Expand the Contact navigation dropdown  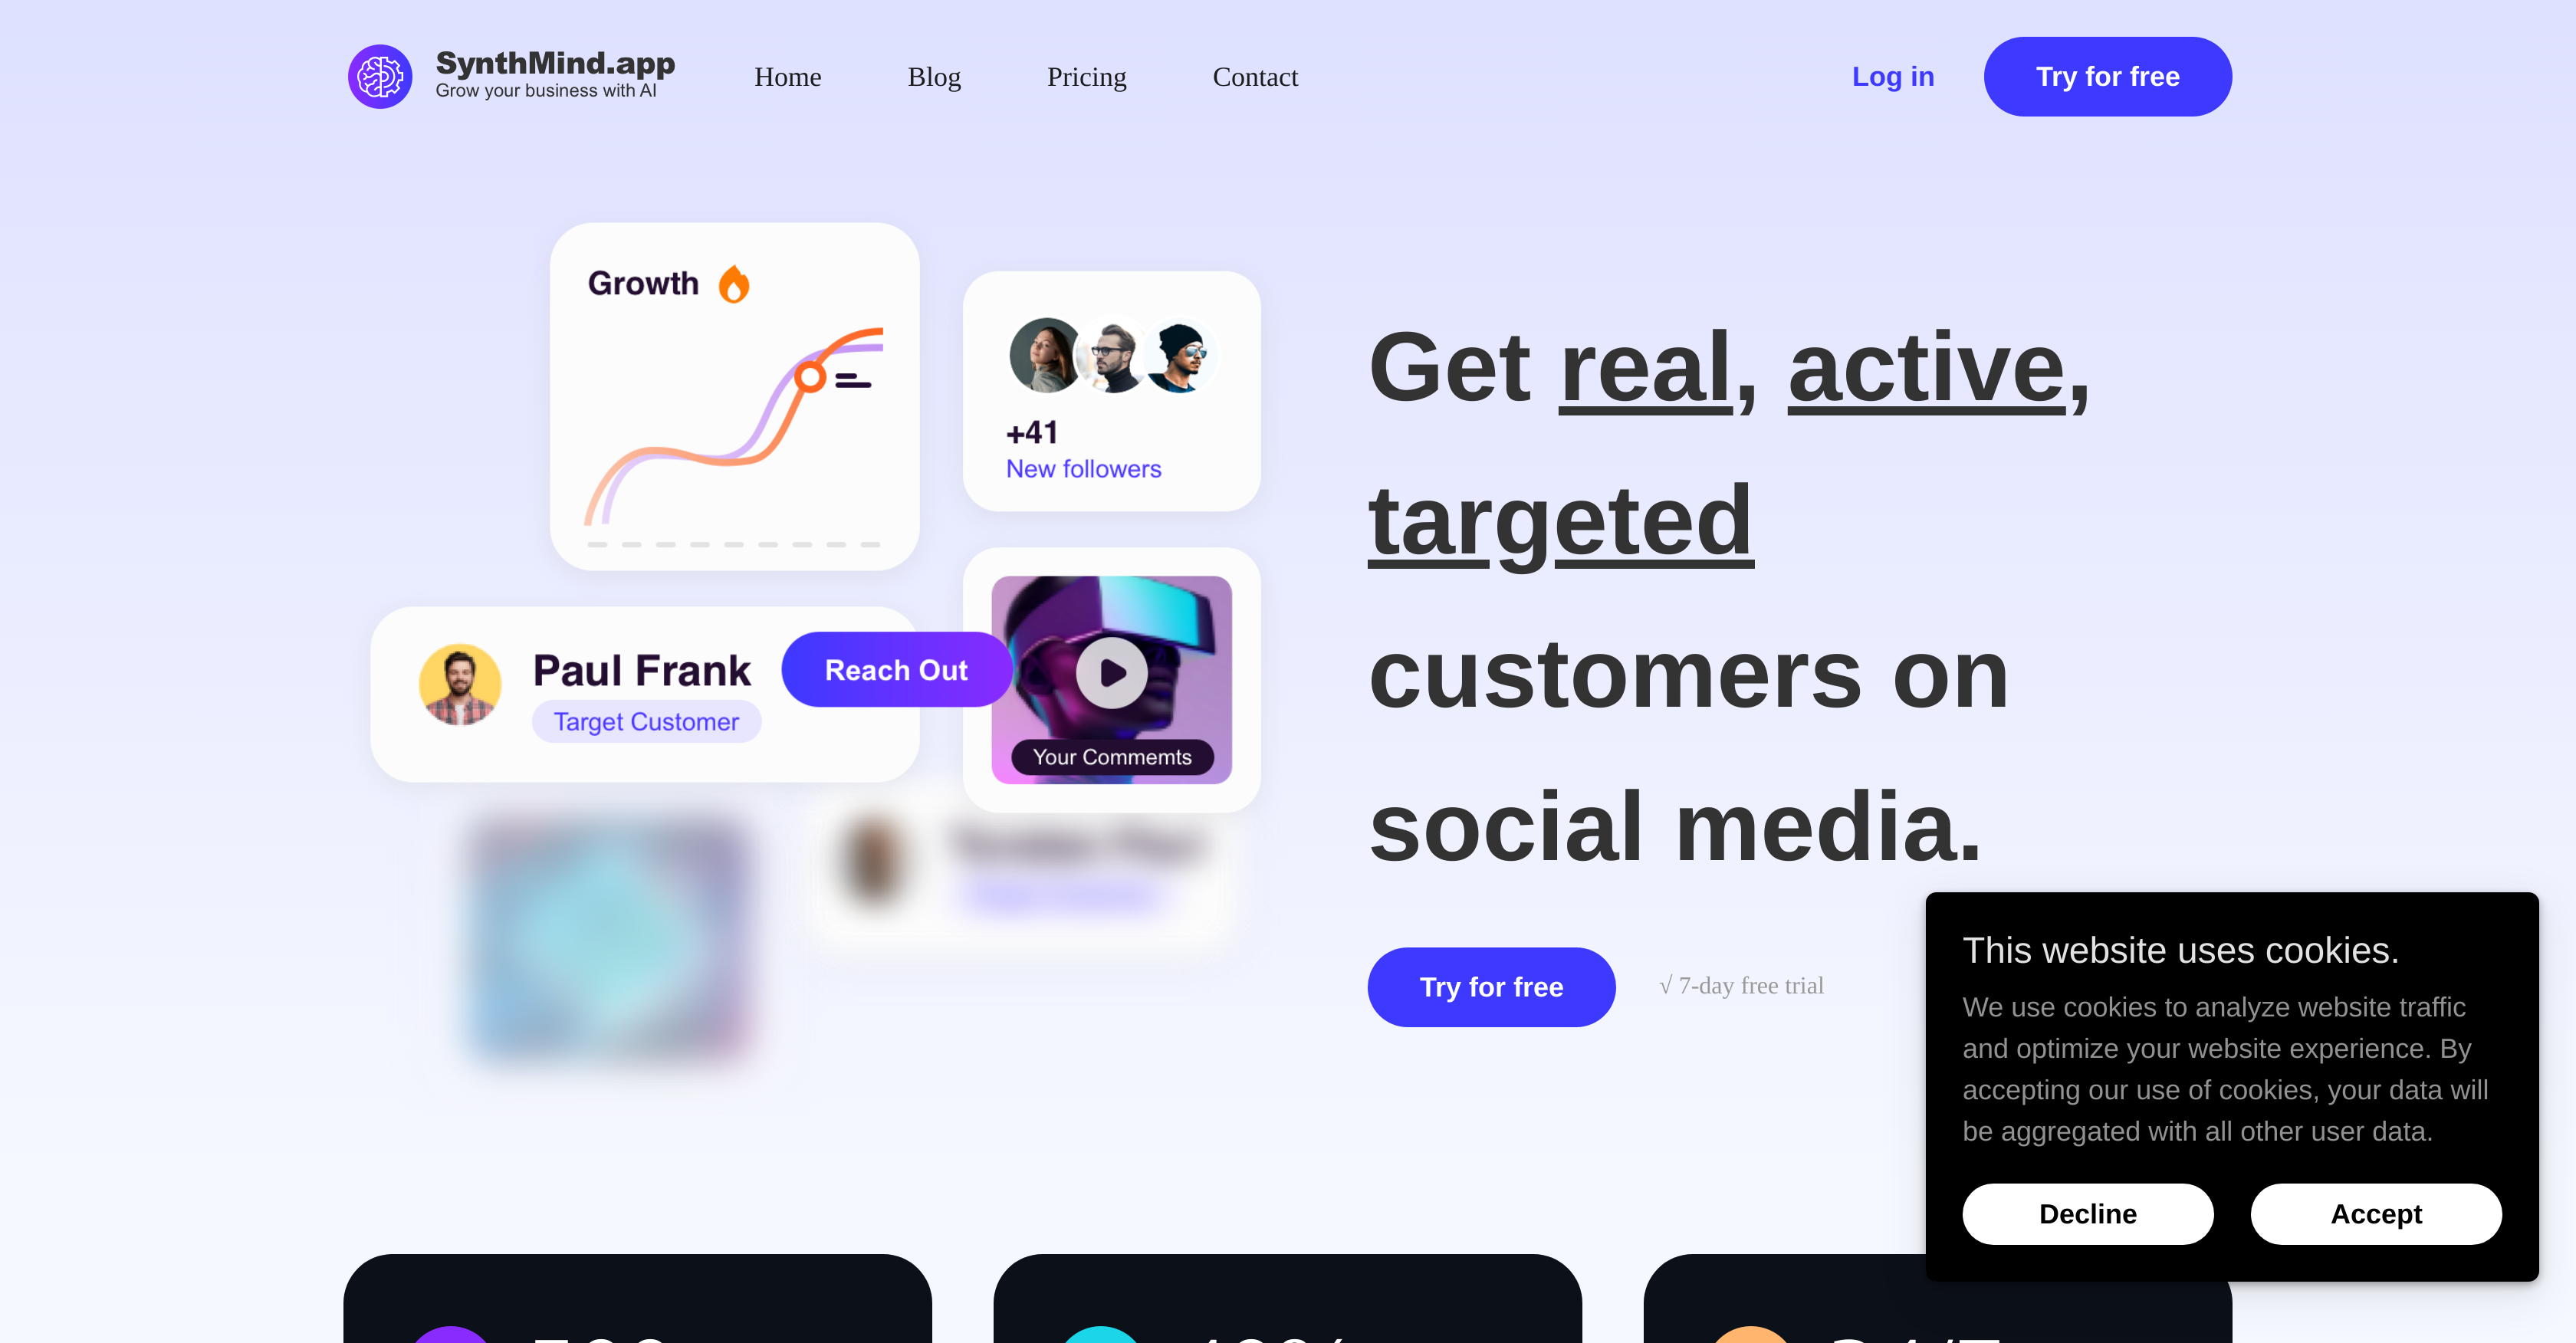click(1256, 77)
